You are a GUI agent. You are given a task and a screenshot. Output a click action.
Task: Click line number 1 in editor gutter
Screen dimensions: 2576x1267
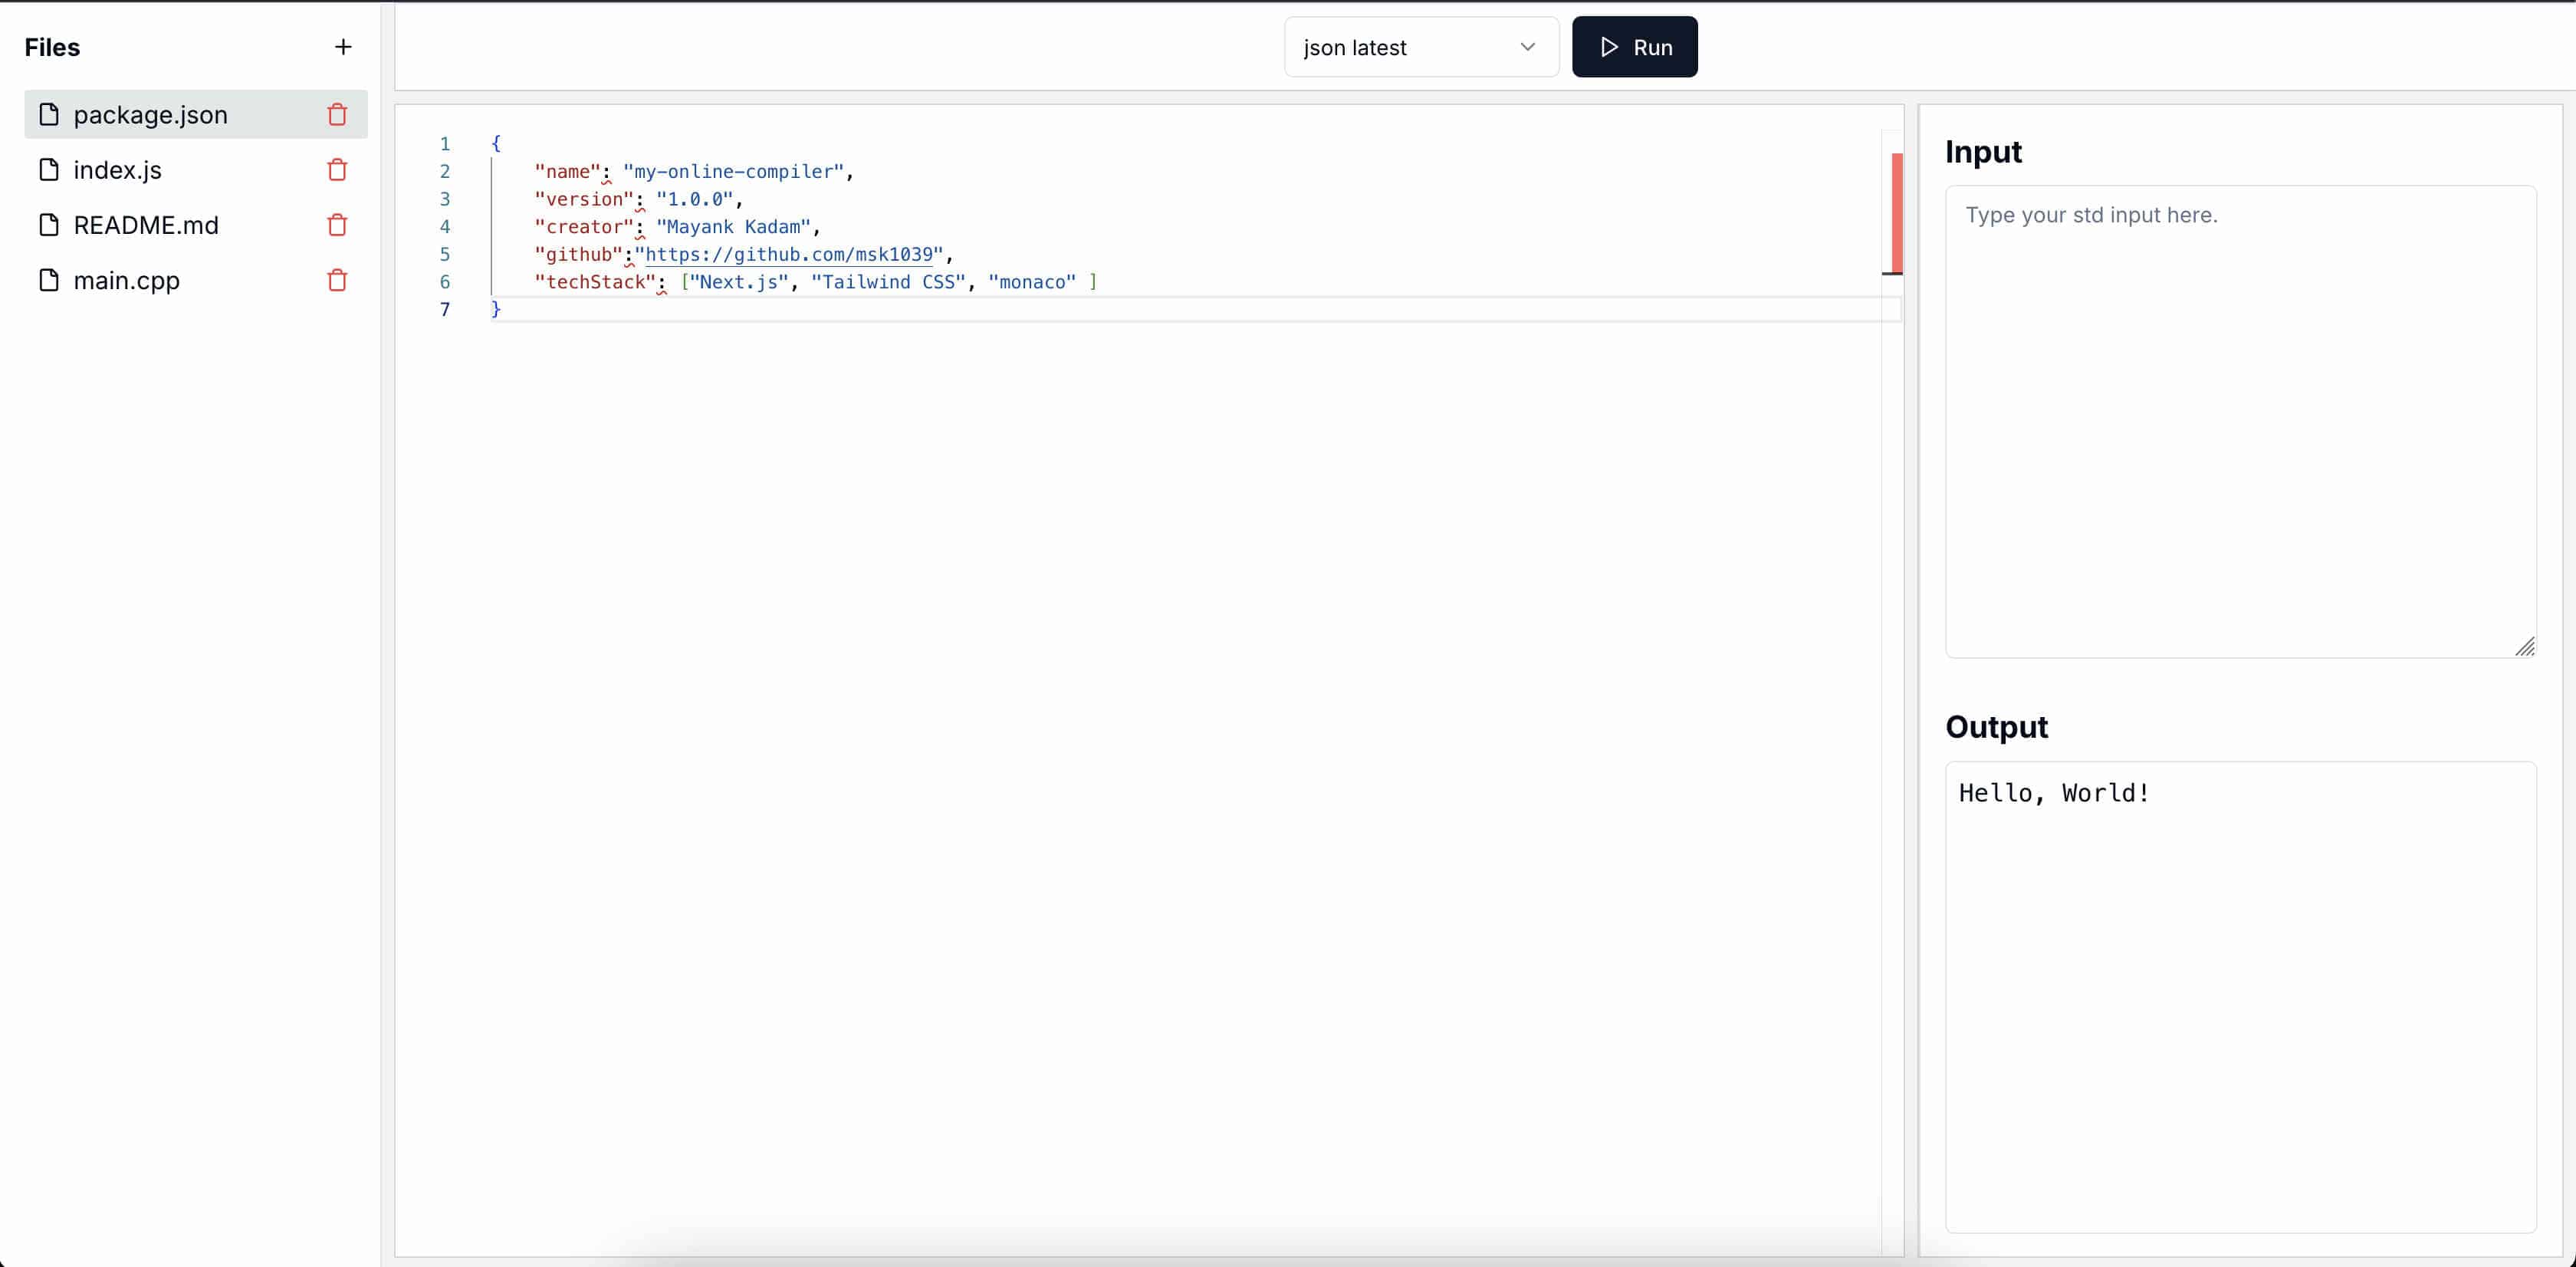pos(445,144)
